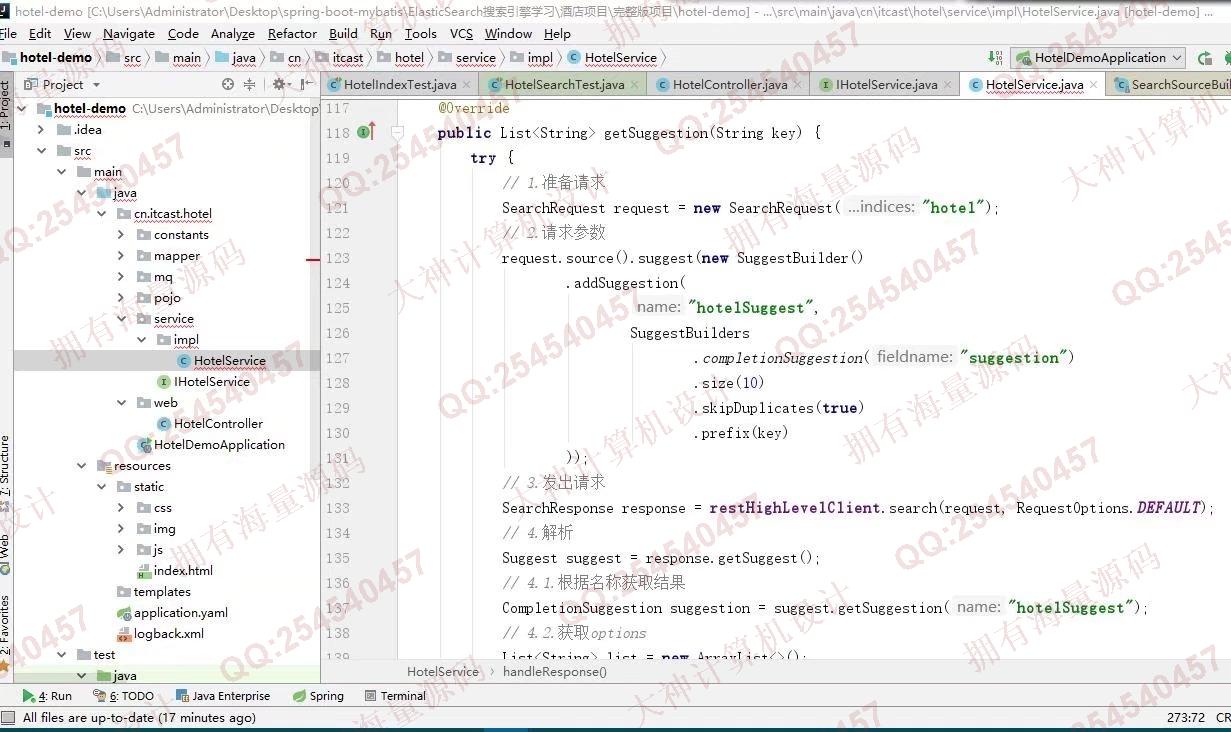Close HotelService.java tab
This screenshot has width=1231, height=732.
[1094, 85]
